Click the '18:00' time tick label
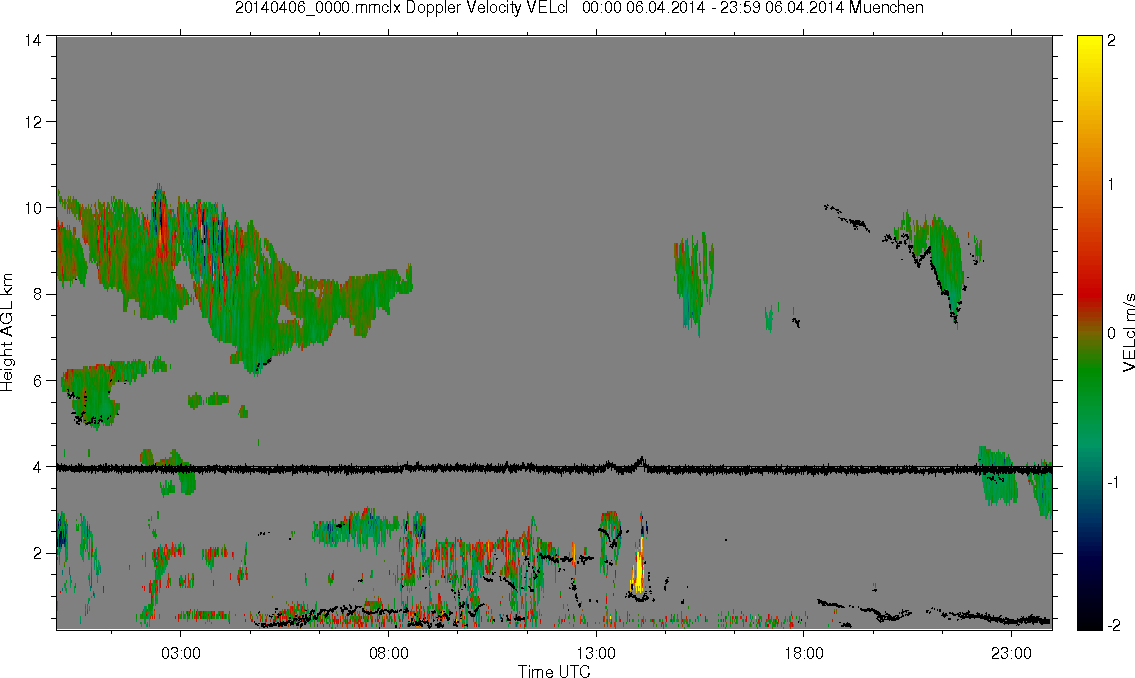The image size is (1135, 678). pos(804,653)
